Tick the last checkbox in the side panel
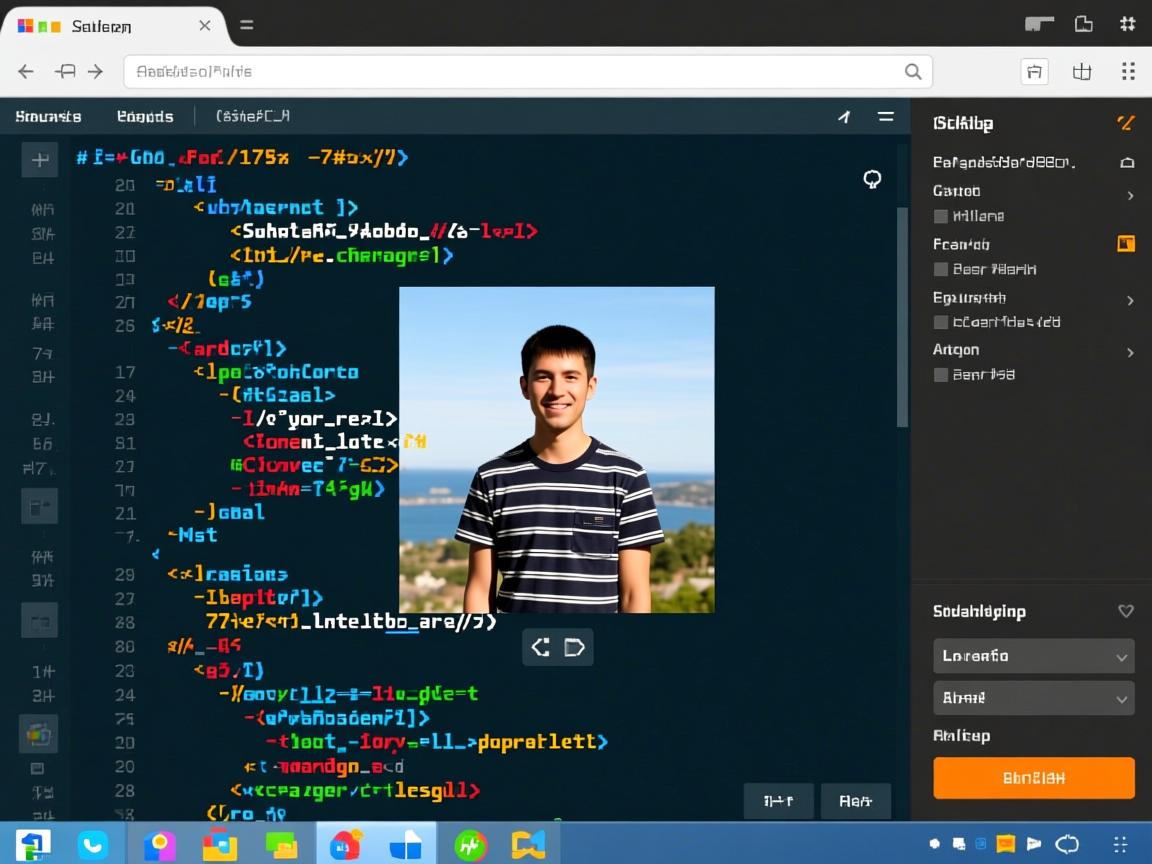This screenshot has width=1152, height=864. (940, 375)
